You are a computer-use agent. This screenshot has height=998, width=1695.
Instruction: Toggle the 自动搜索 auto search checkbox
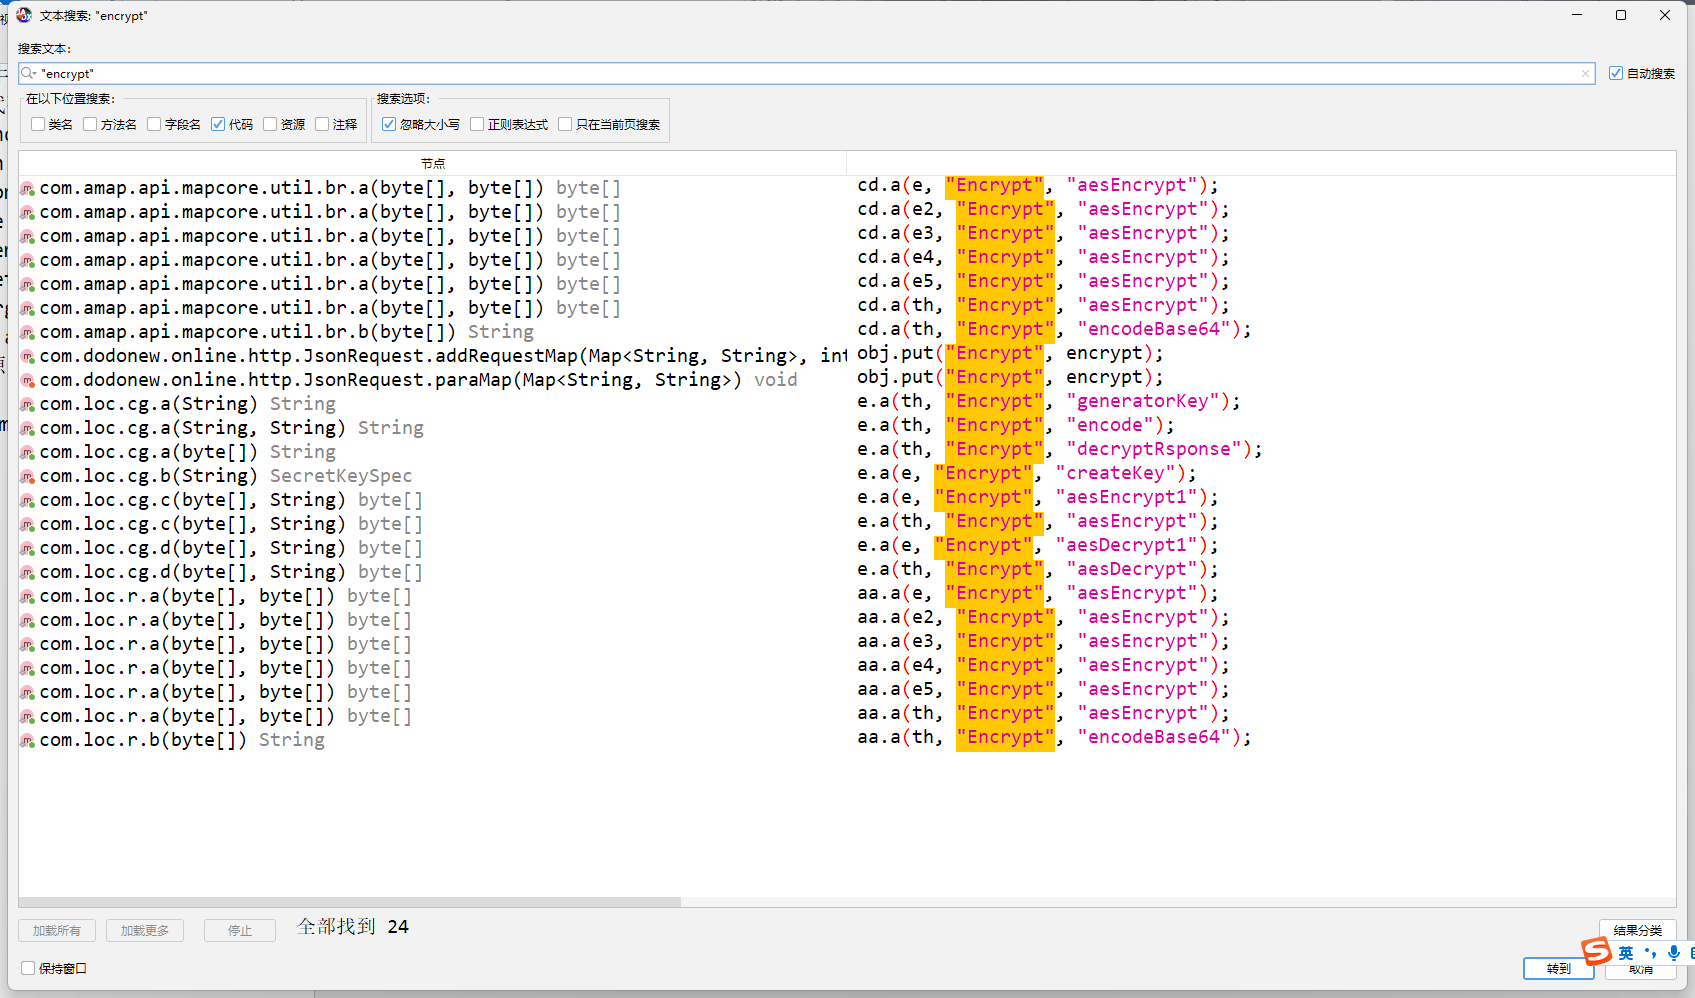[1616, 73]
